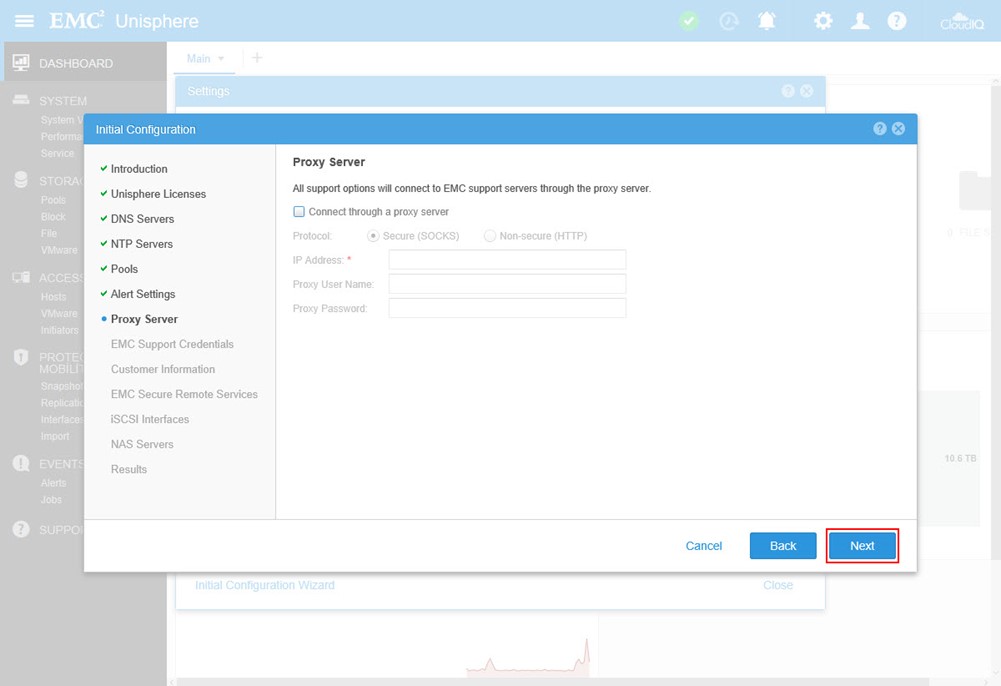Open Alerts under Events sidebar

coord(53,483)
